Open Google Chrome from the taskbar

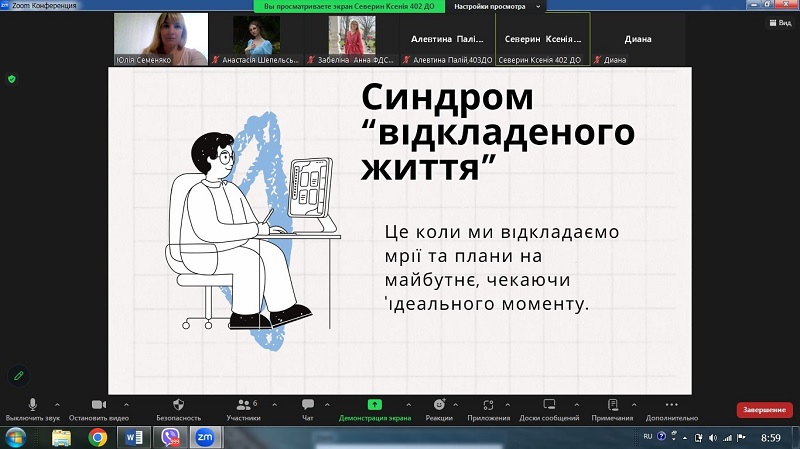pyautogui.click(x=97, y=437)
